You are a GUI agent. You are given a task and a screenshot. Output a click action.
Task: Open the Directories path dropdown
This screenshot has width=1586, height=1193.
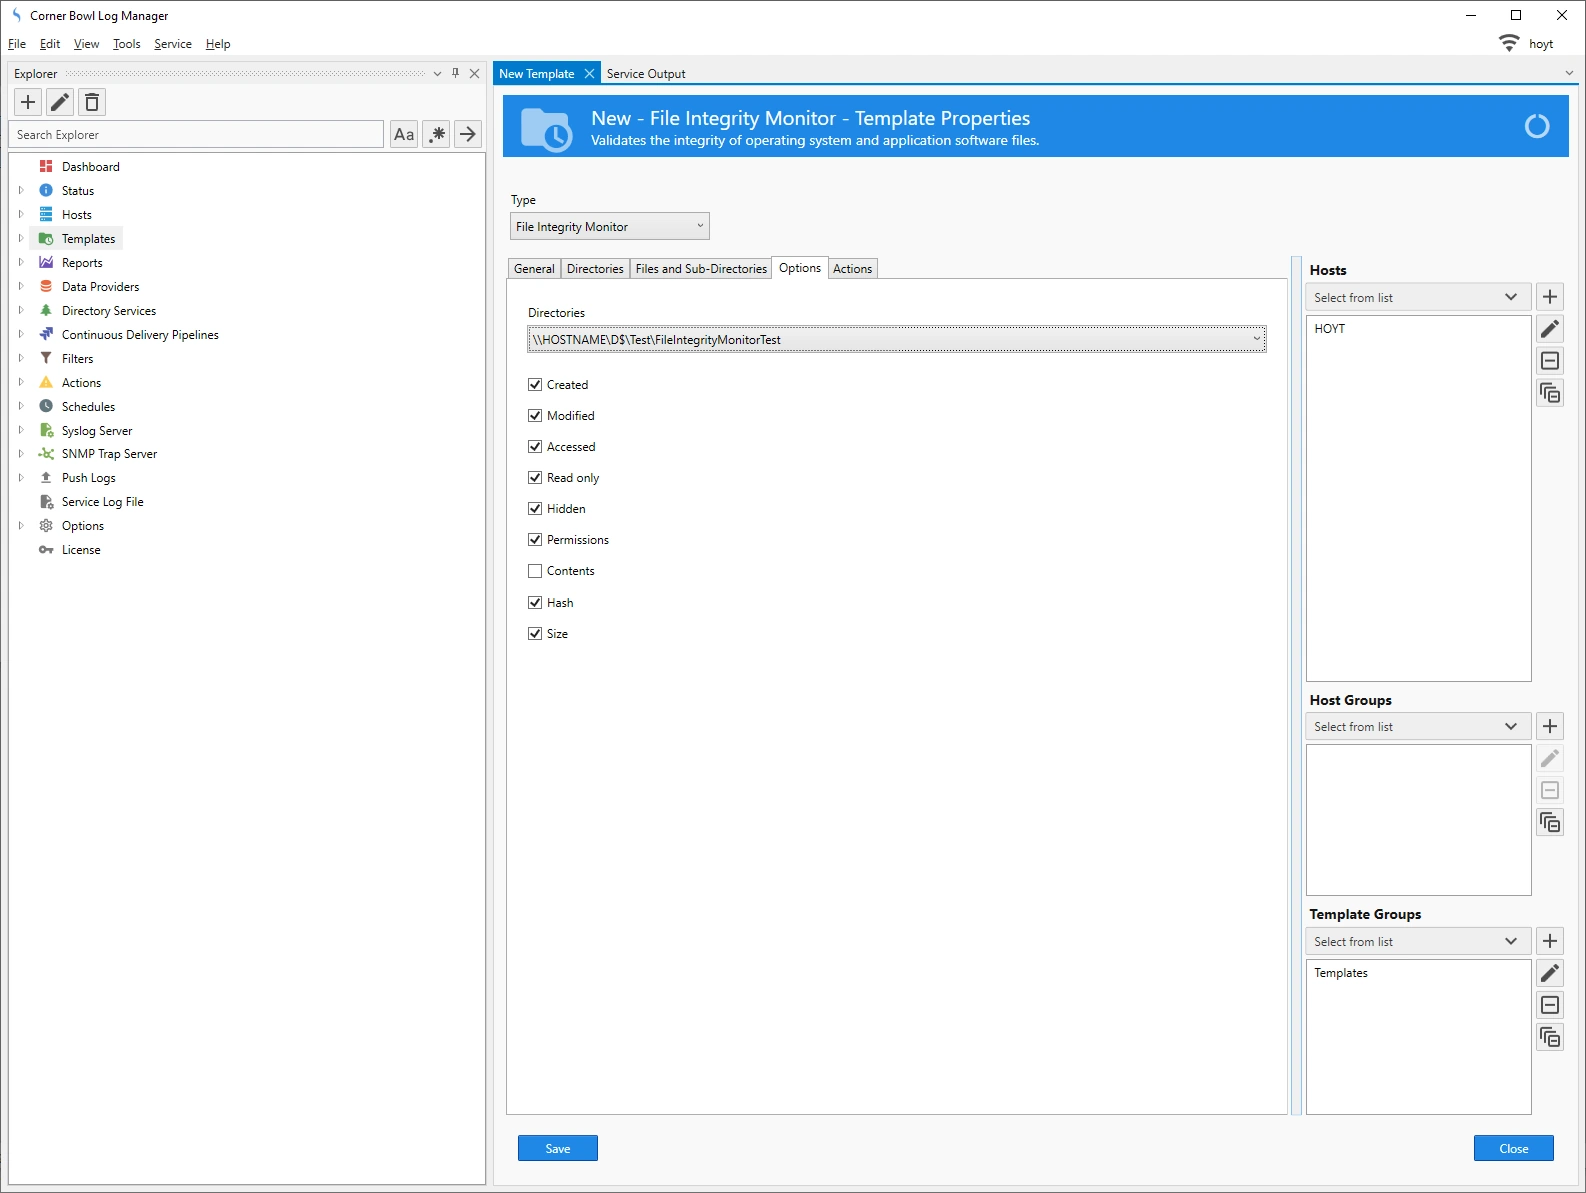[x=1256, y=340]
